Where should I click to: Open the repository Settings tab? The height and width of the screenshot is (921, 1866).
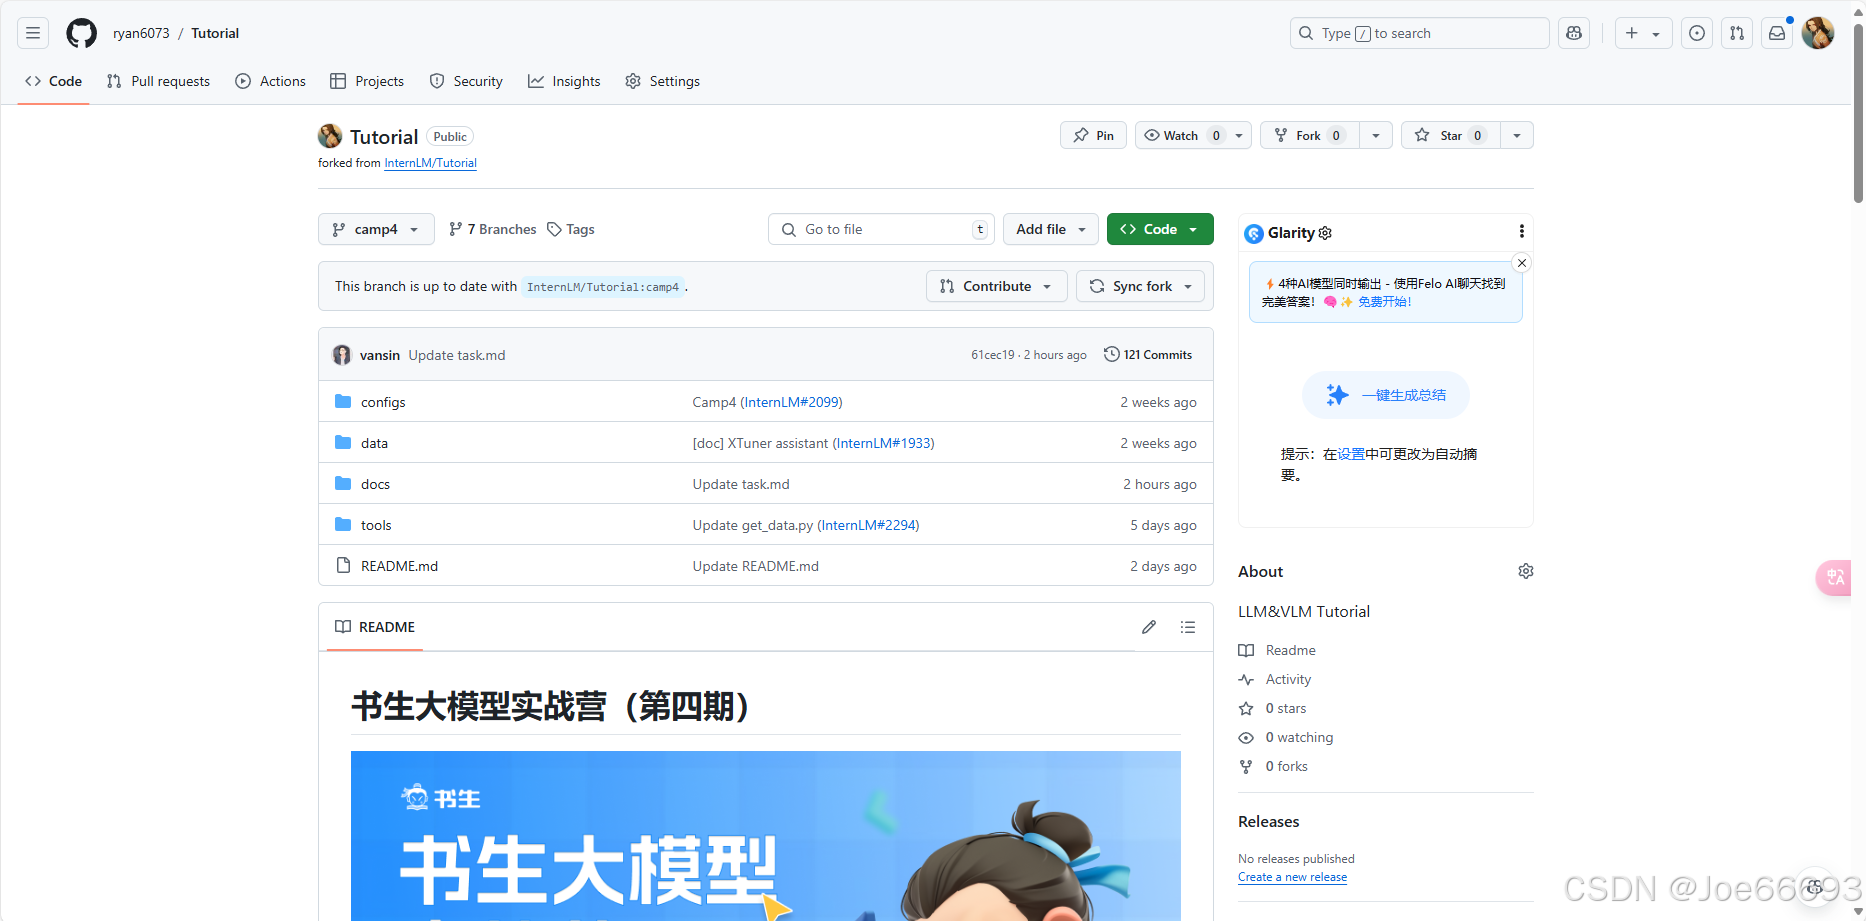click(662, 81)
